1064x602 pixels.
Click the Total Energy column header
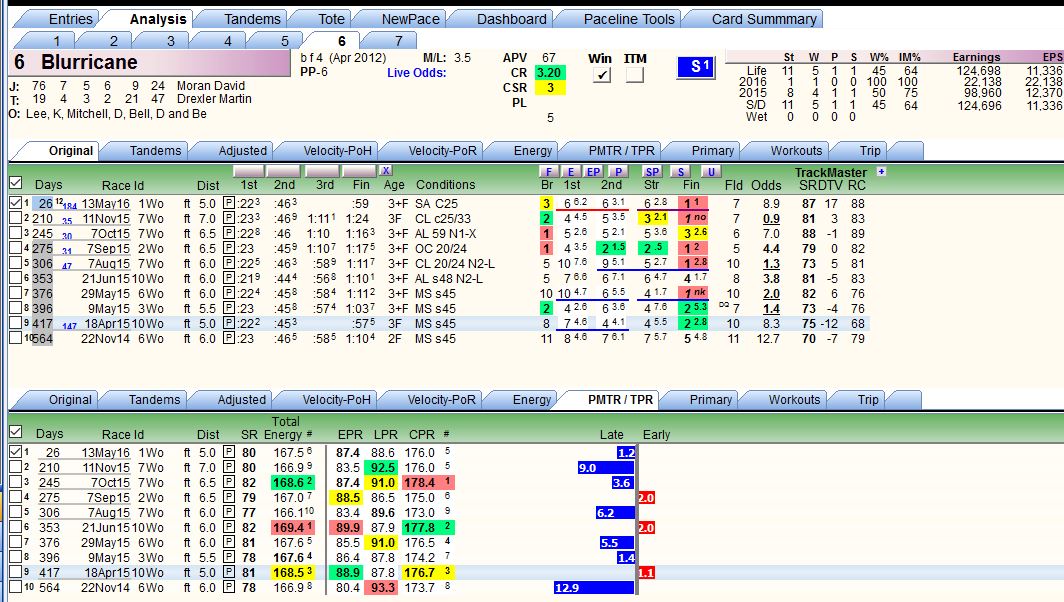[284, 428]
